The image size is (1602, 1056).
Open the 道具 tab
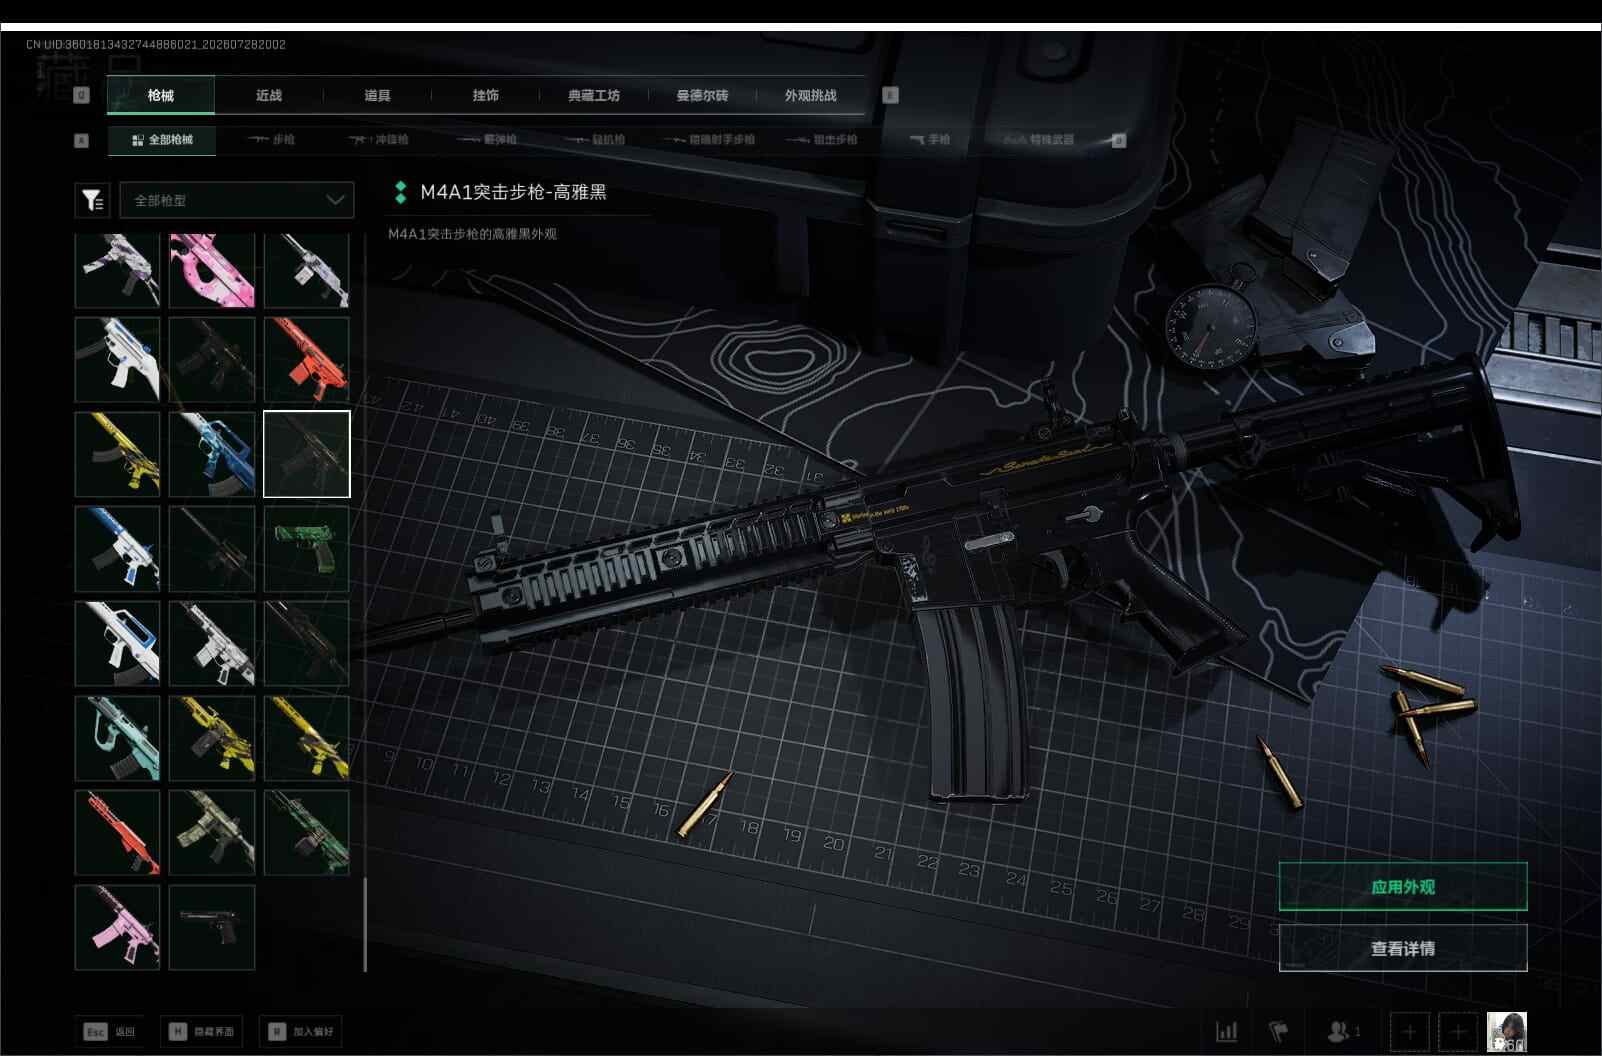coord(377,95)
